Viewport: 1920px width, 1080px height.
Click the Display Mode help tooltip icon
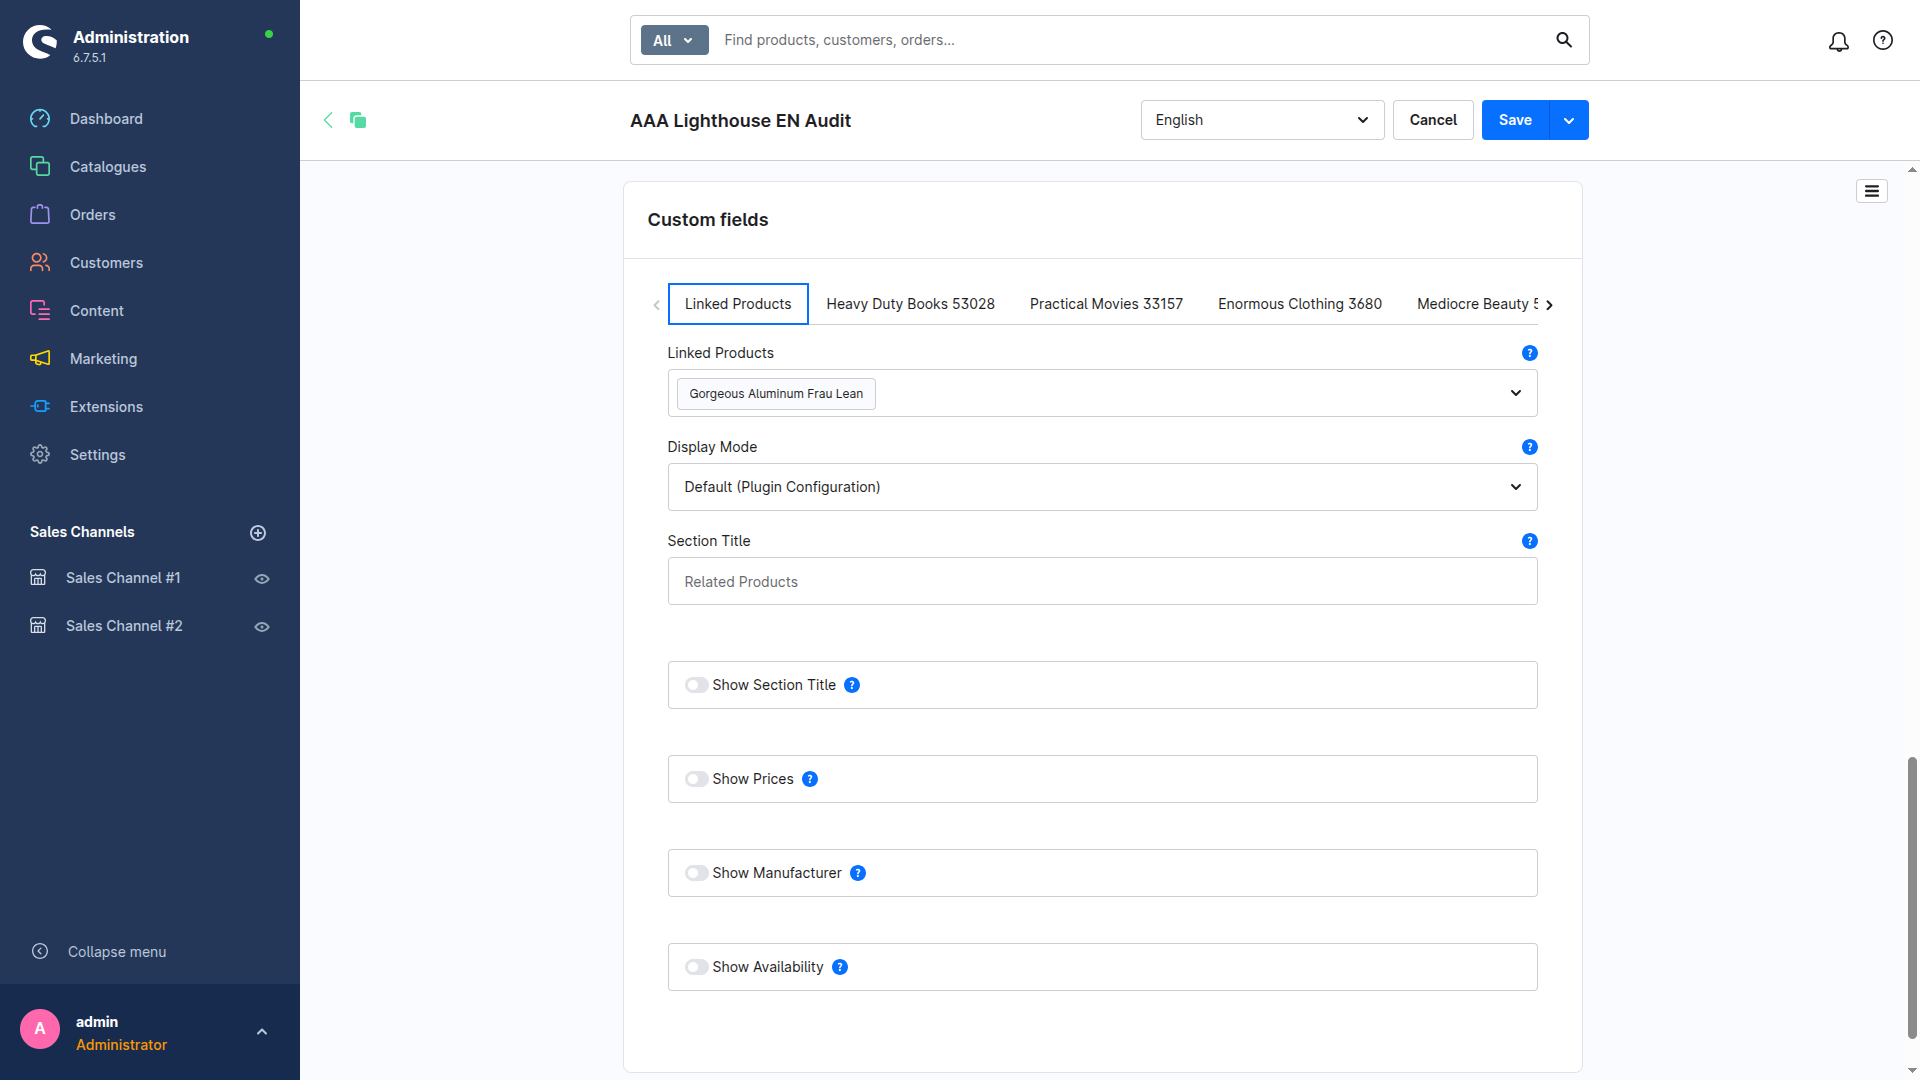tap(1529, 447)
